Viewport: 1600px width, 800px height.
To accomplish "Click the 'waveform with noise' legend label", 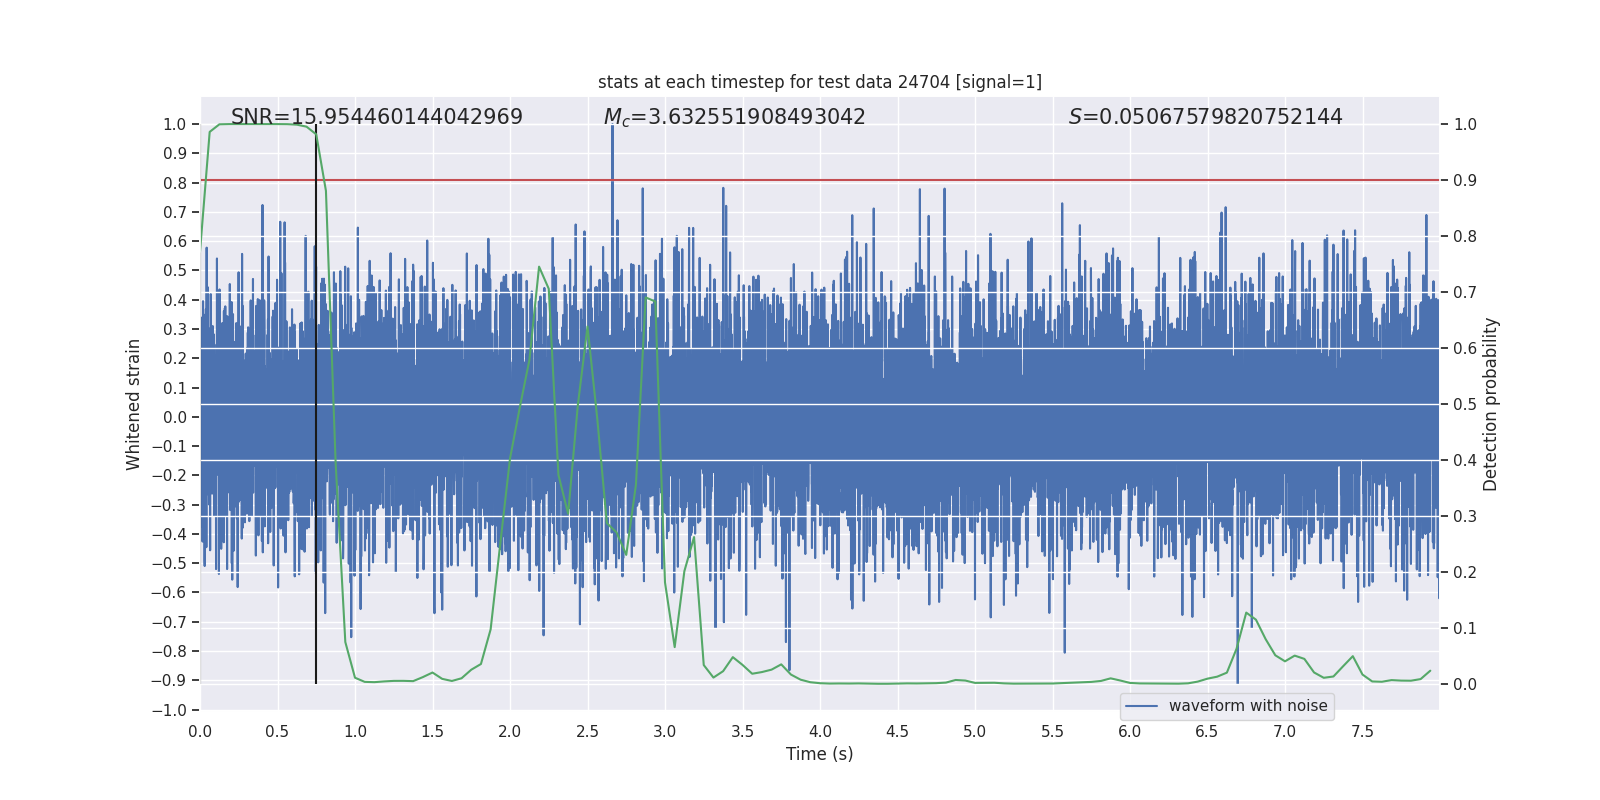I will [1247, 706].
